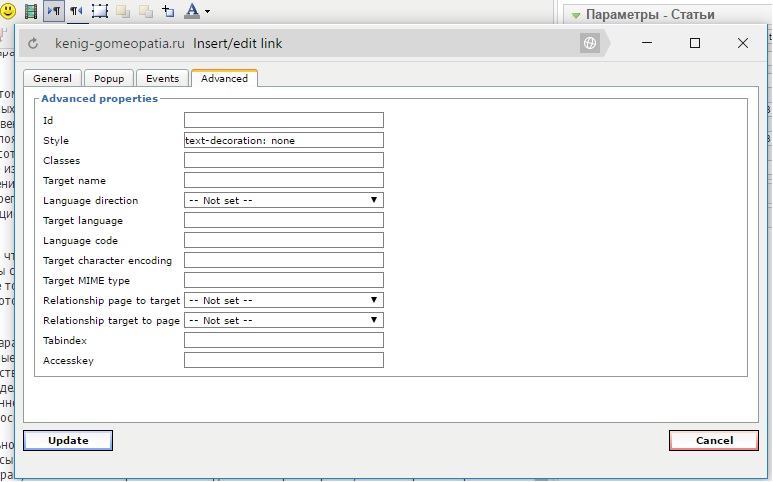The width and height of the screenshot is (773, 482).
Task: Switch to the Events tab
Action: coord(162,78)
